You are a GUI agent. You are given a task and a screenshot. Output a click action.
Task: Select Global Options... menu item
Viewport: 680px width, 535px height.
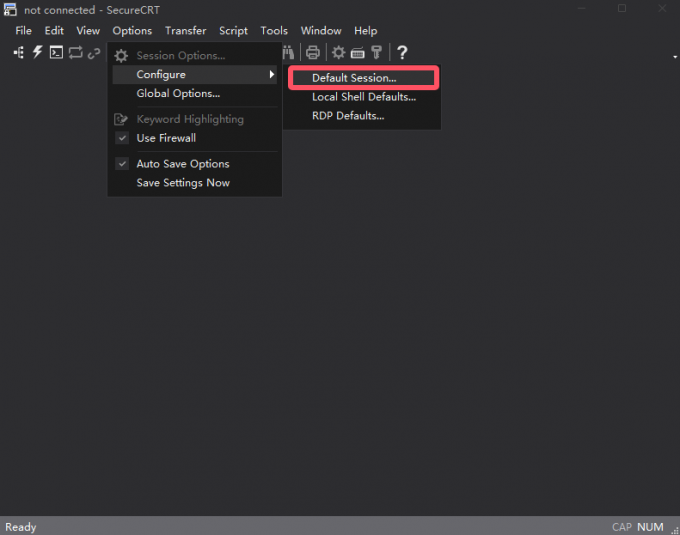coord(195,94)
